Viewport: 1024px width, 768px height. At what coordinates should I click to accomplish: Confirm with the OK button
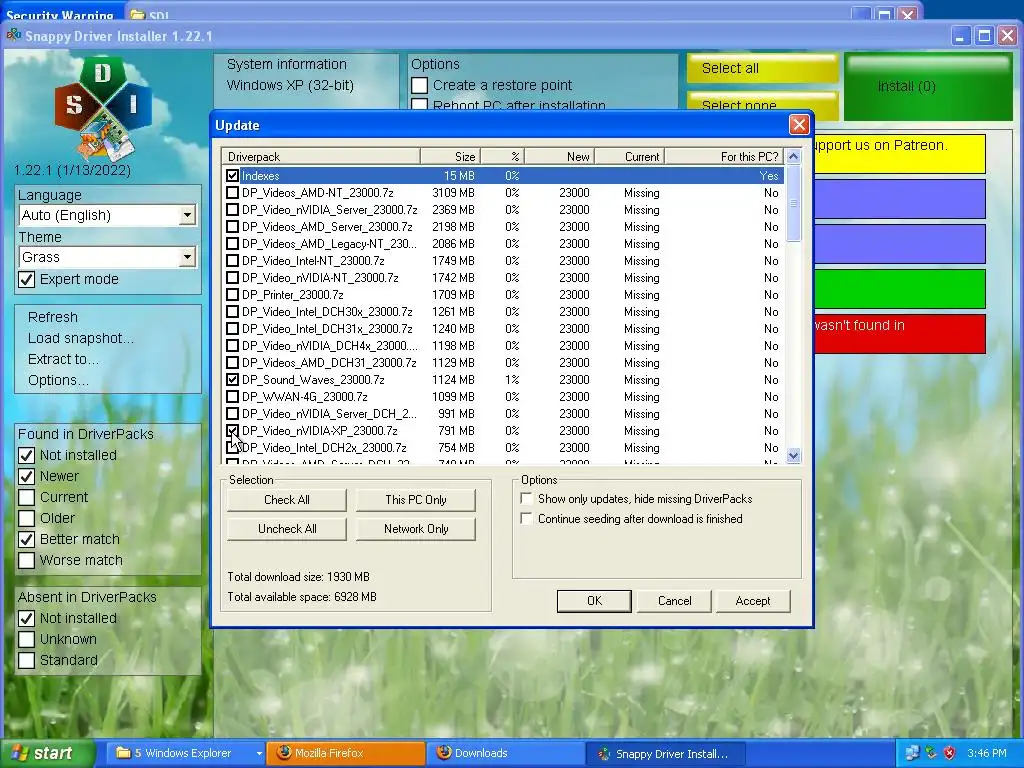point(594,601)
